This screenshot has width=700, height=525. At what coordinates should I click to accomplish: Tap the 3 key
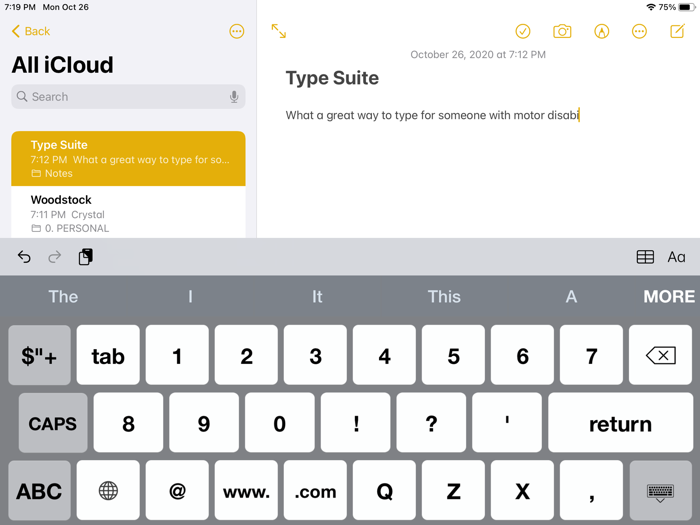pyautogui.click(x=315, y=355)
